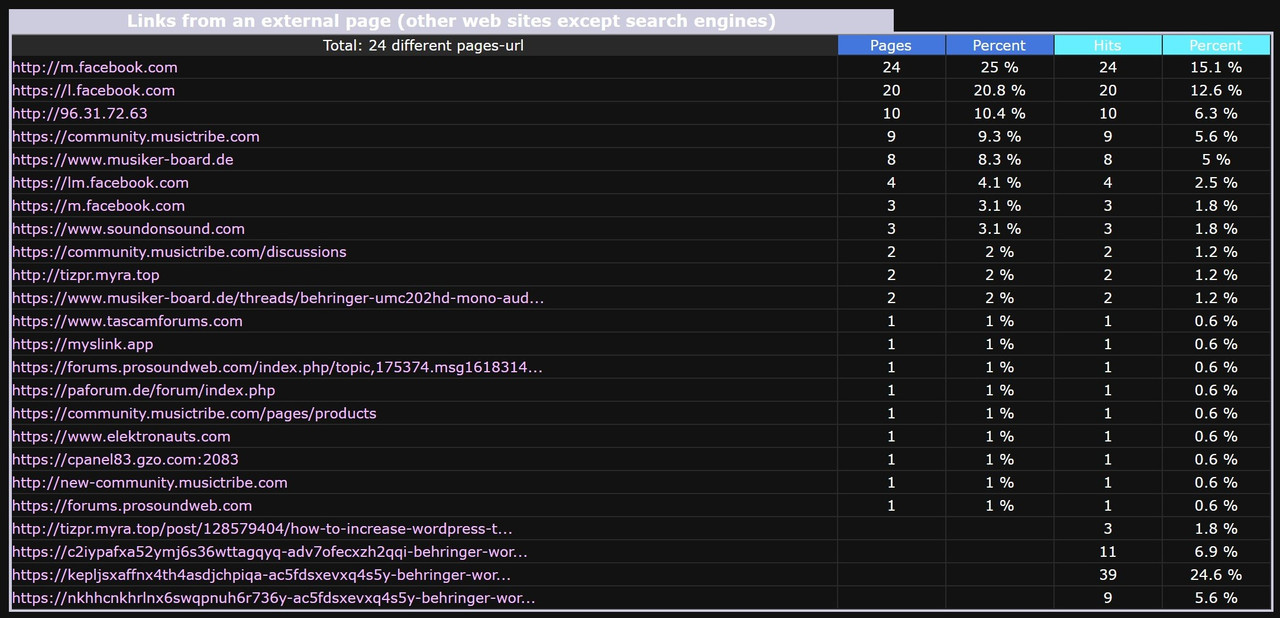Select hits value 1 in myslink.app row
The height and width of the screenshot is (618, 1280).
tap(1107, 343)
